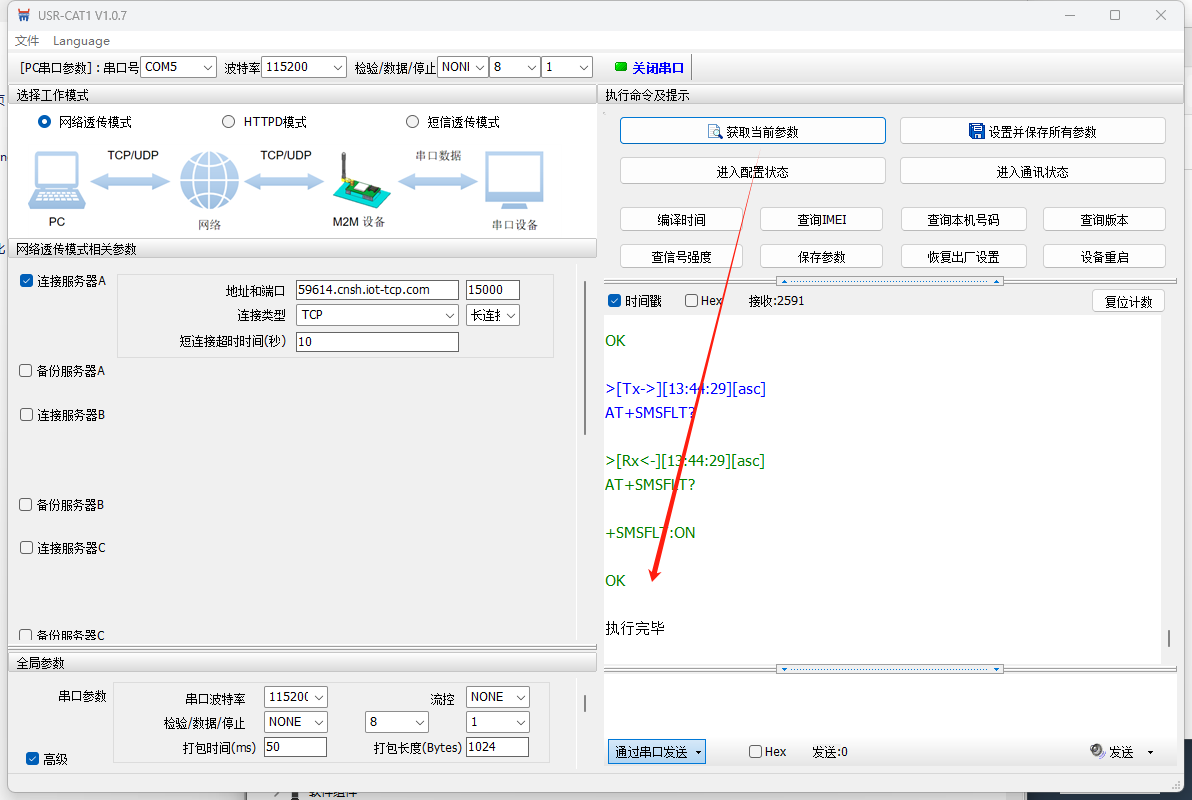The height and width of the screenshot is (800, 1192).
Task: Toggle the 时间戳 checkbox
Action: (x=615, y=301)
